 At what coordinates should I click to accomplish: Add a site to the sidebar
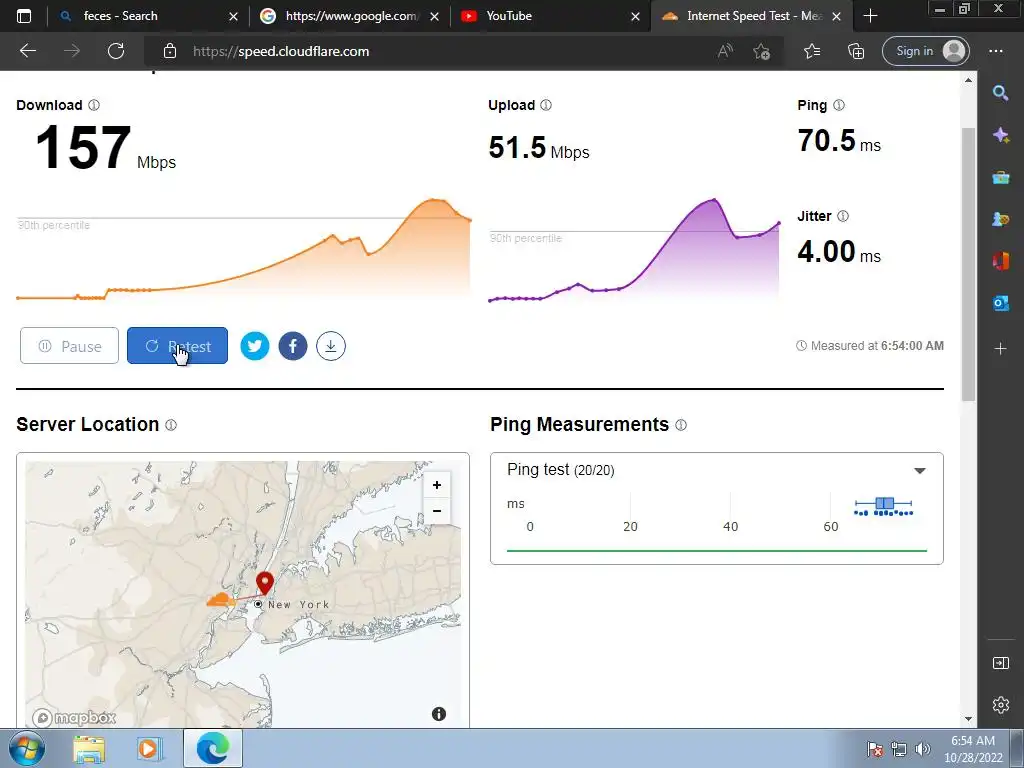[x=1000, y=349]
